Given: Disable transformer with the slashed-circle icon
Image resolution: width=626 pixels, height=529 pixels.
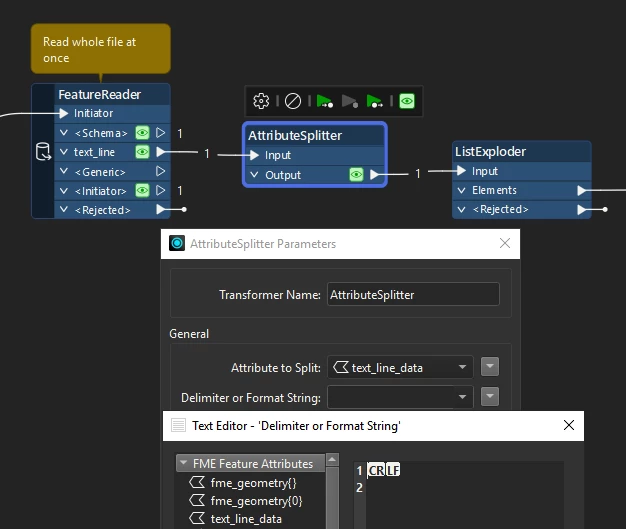Looking at the screenshot, I should click(x=293, y=101).
